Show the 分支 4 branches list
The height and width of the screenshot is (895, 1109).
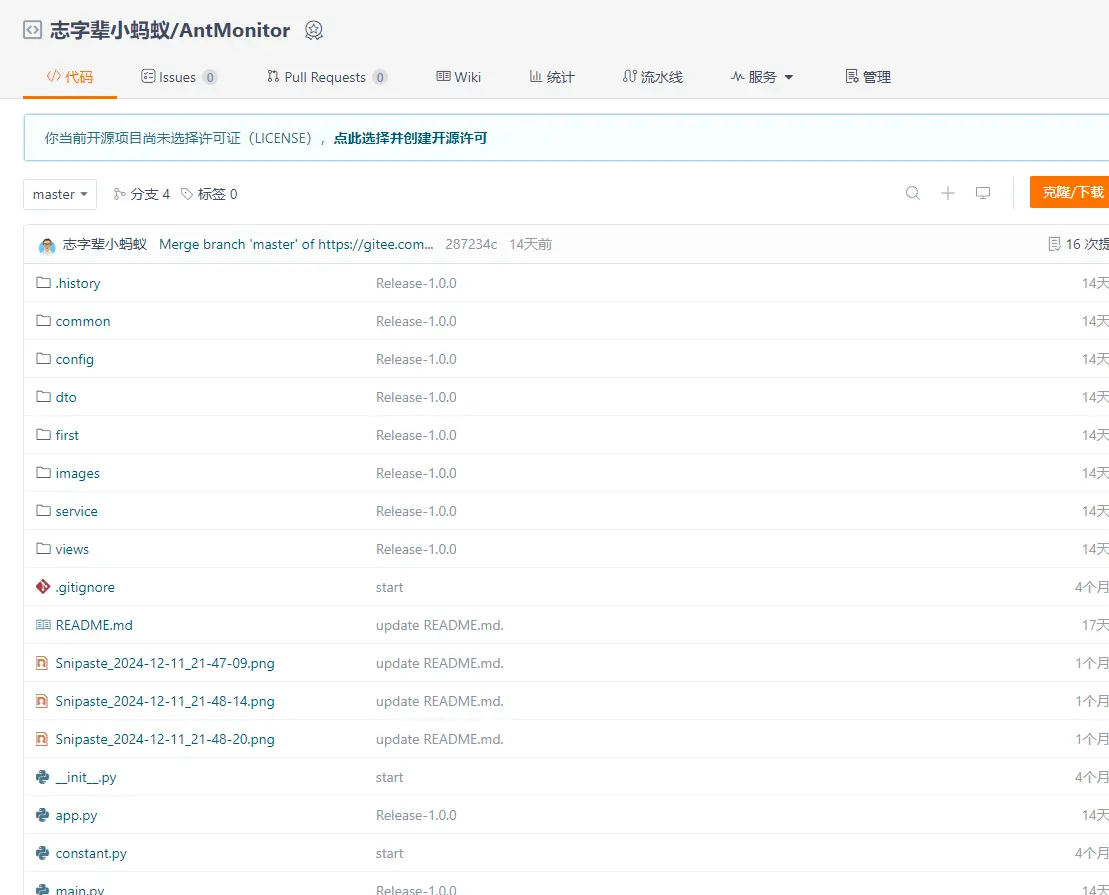tap(142, 194)
